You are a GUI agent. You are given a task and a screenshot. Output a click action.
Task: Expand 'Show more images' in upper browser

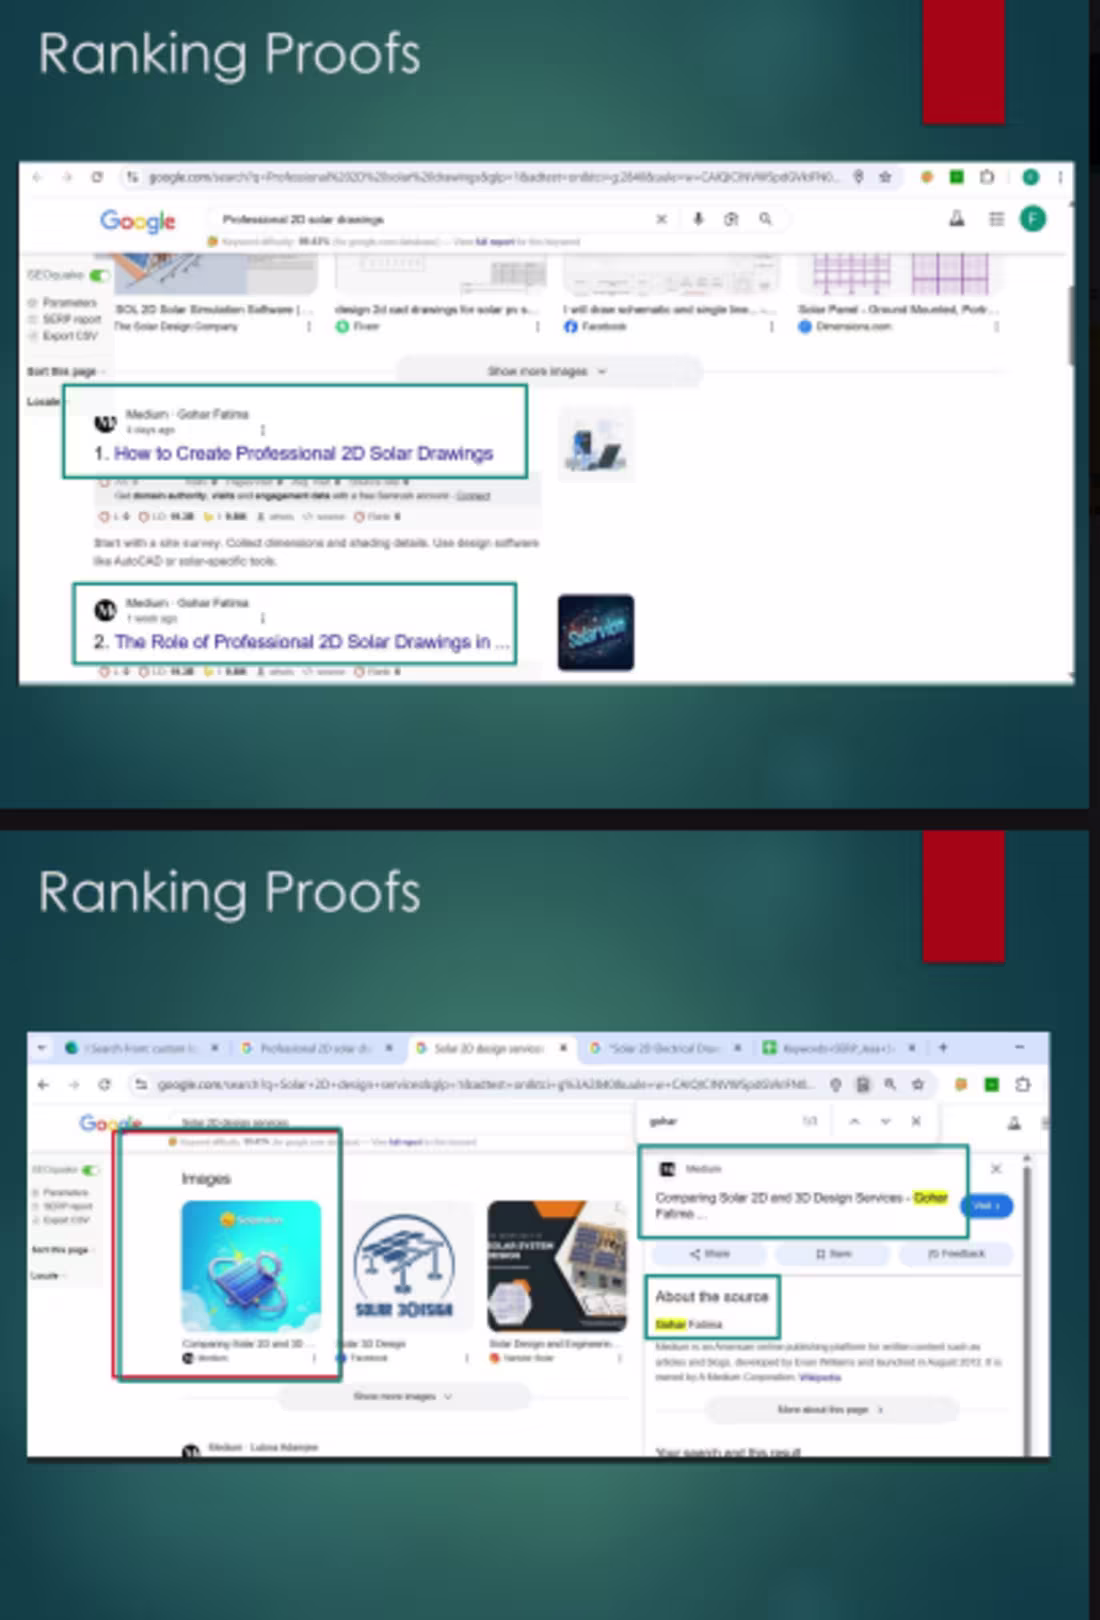(549, 371)
